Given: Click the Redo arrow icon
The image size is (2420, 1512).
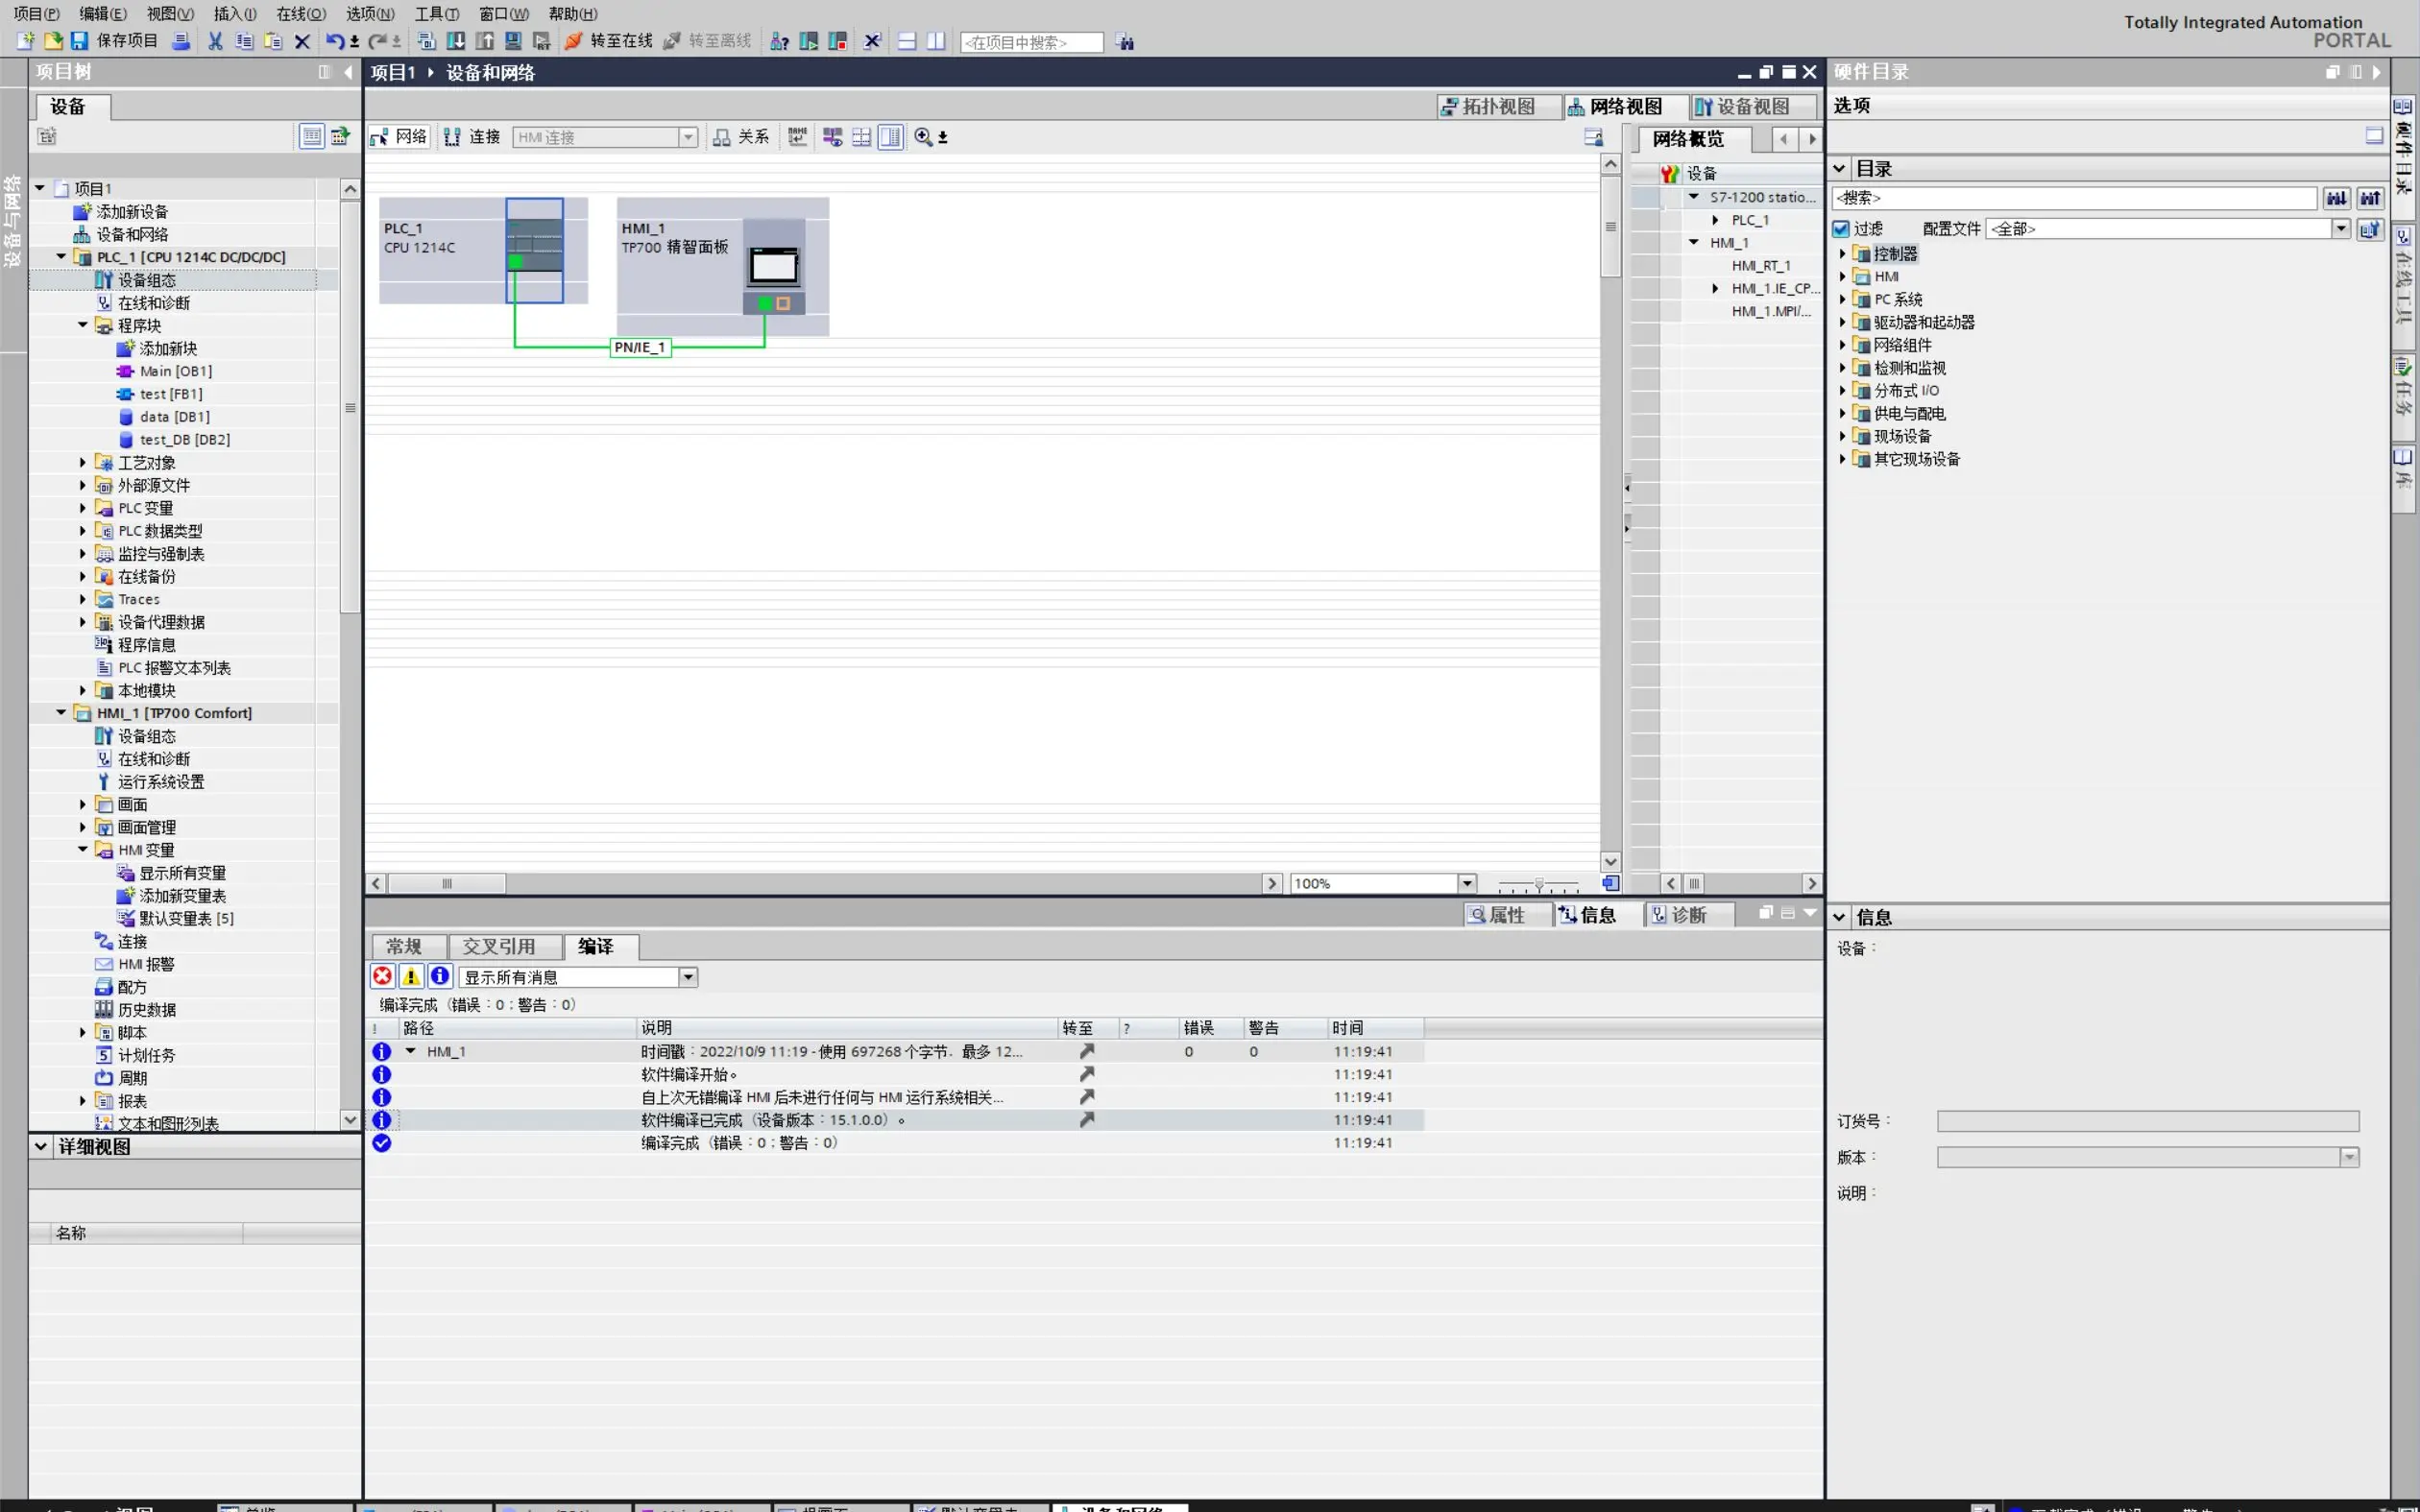Looking at the screenshot, I should 377,41.
